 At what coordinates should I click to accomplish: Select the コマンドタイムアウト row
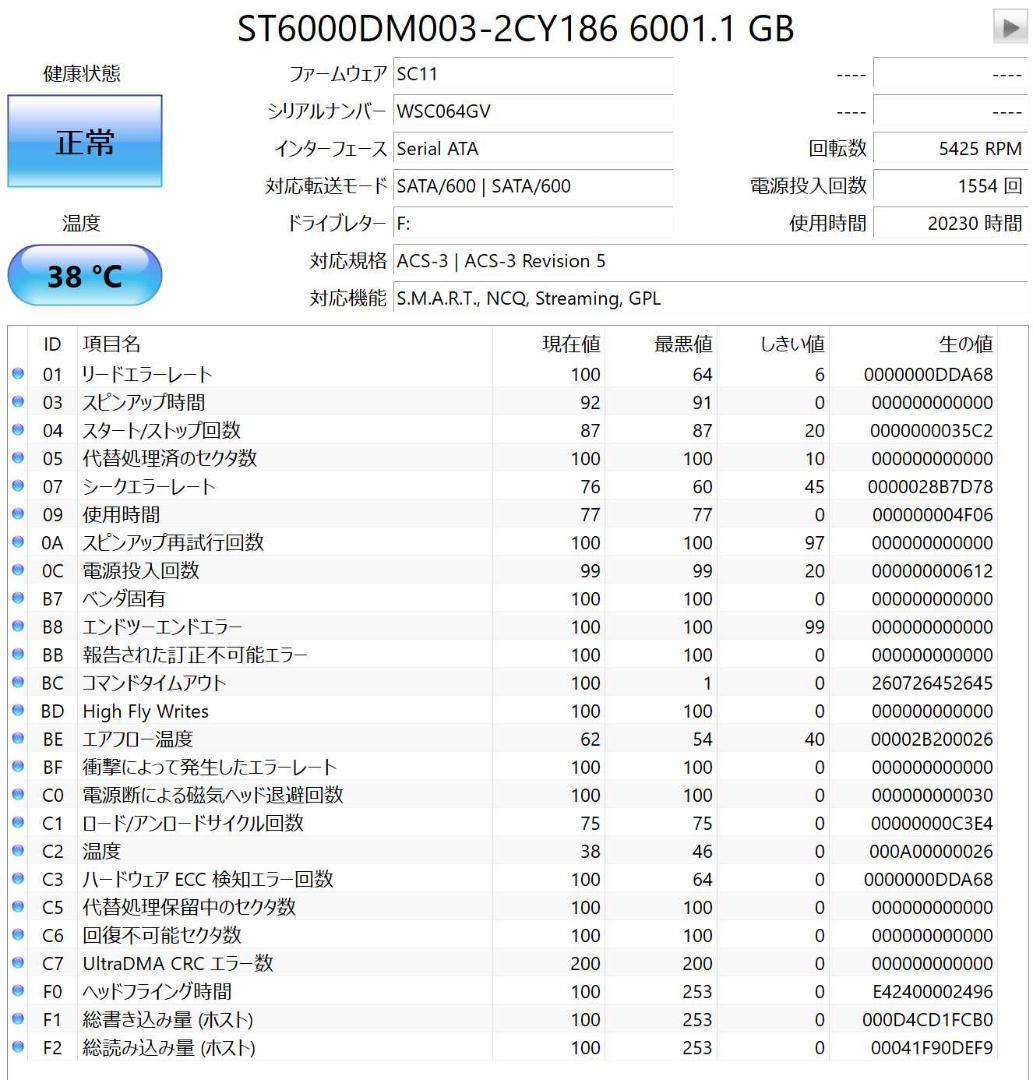[x=400, y=683]
